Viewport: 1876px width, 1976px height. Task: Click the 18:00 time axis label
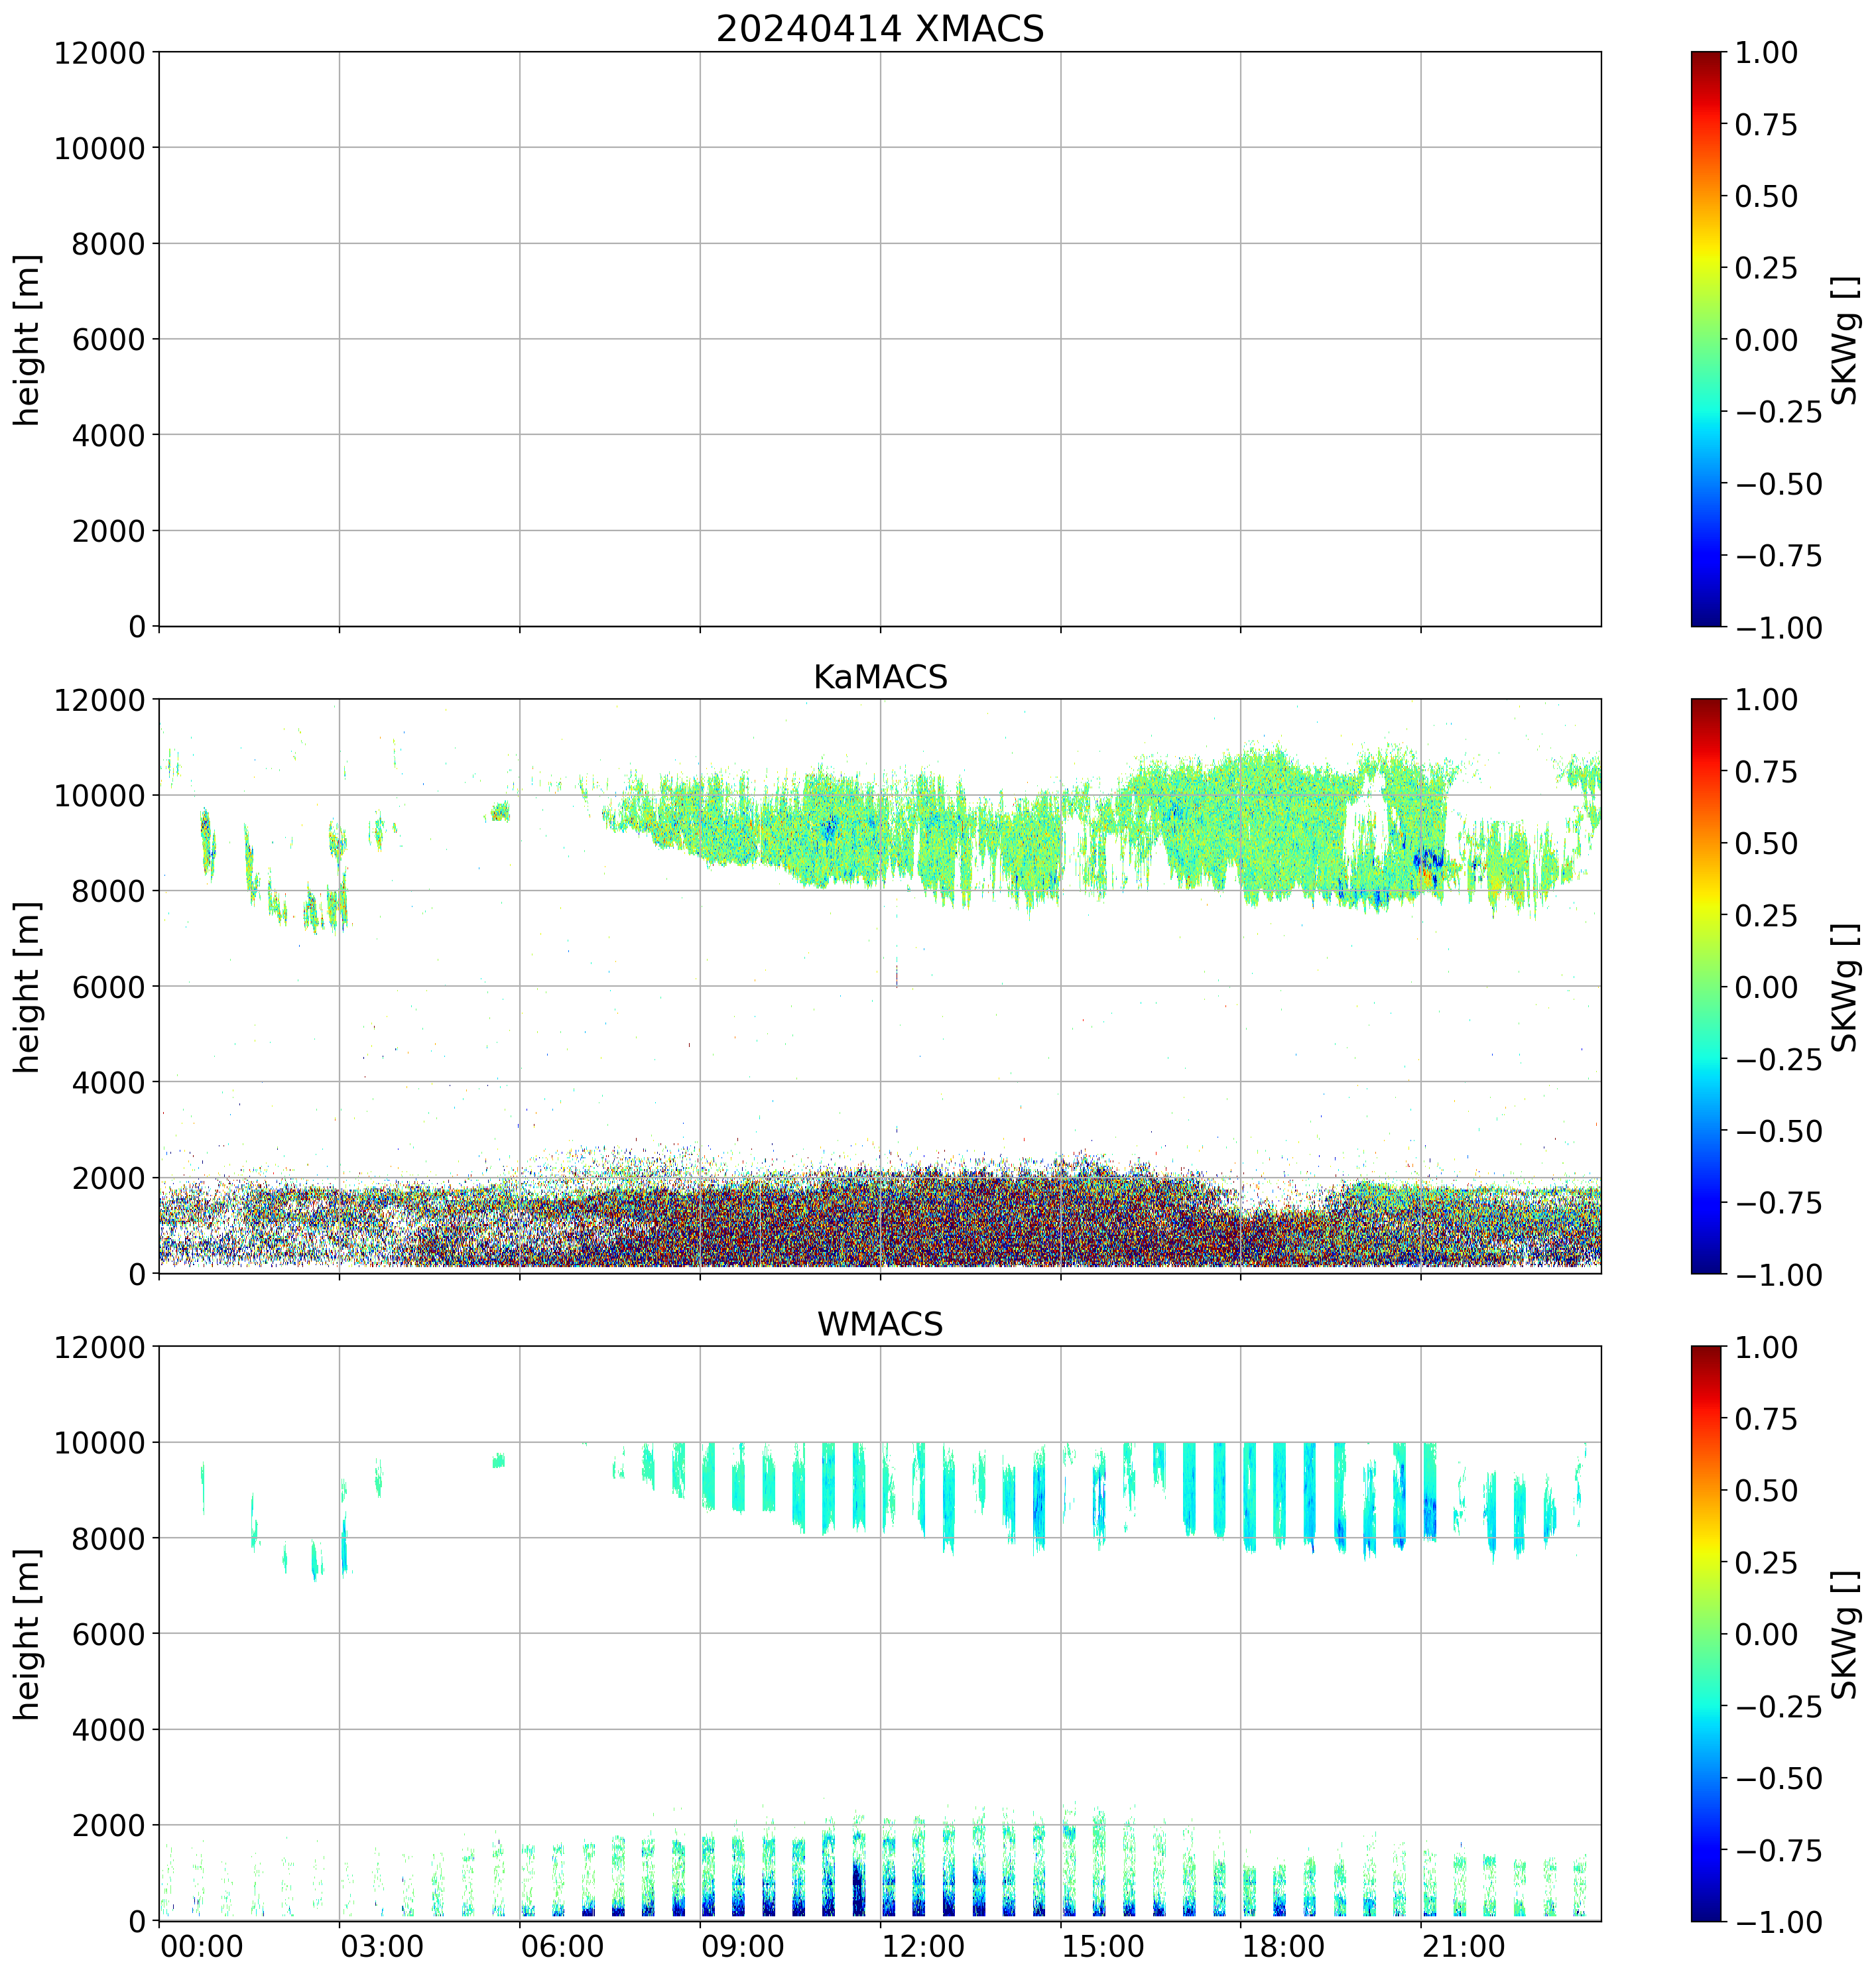(x=1283, y=1947)
